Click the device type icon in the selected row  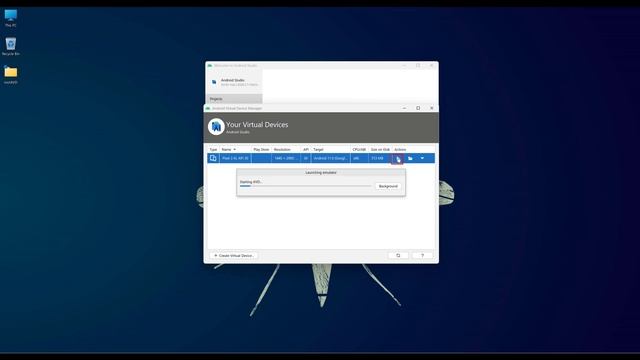click(213, 158)
